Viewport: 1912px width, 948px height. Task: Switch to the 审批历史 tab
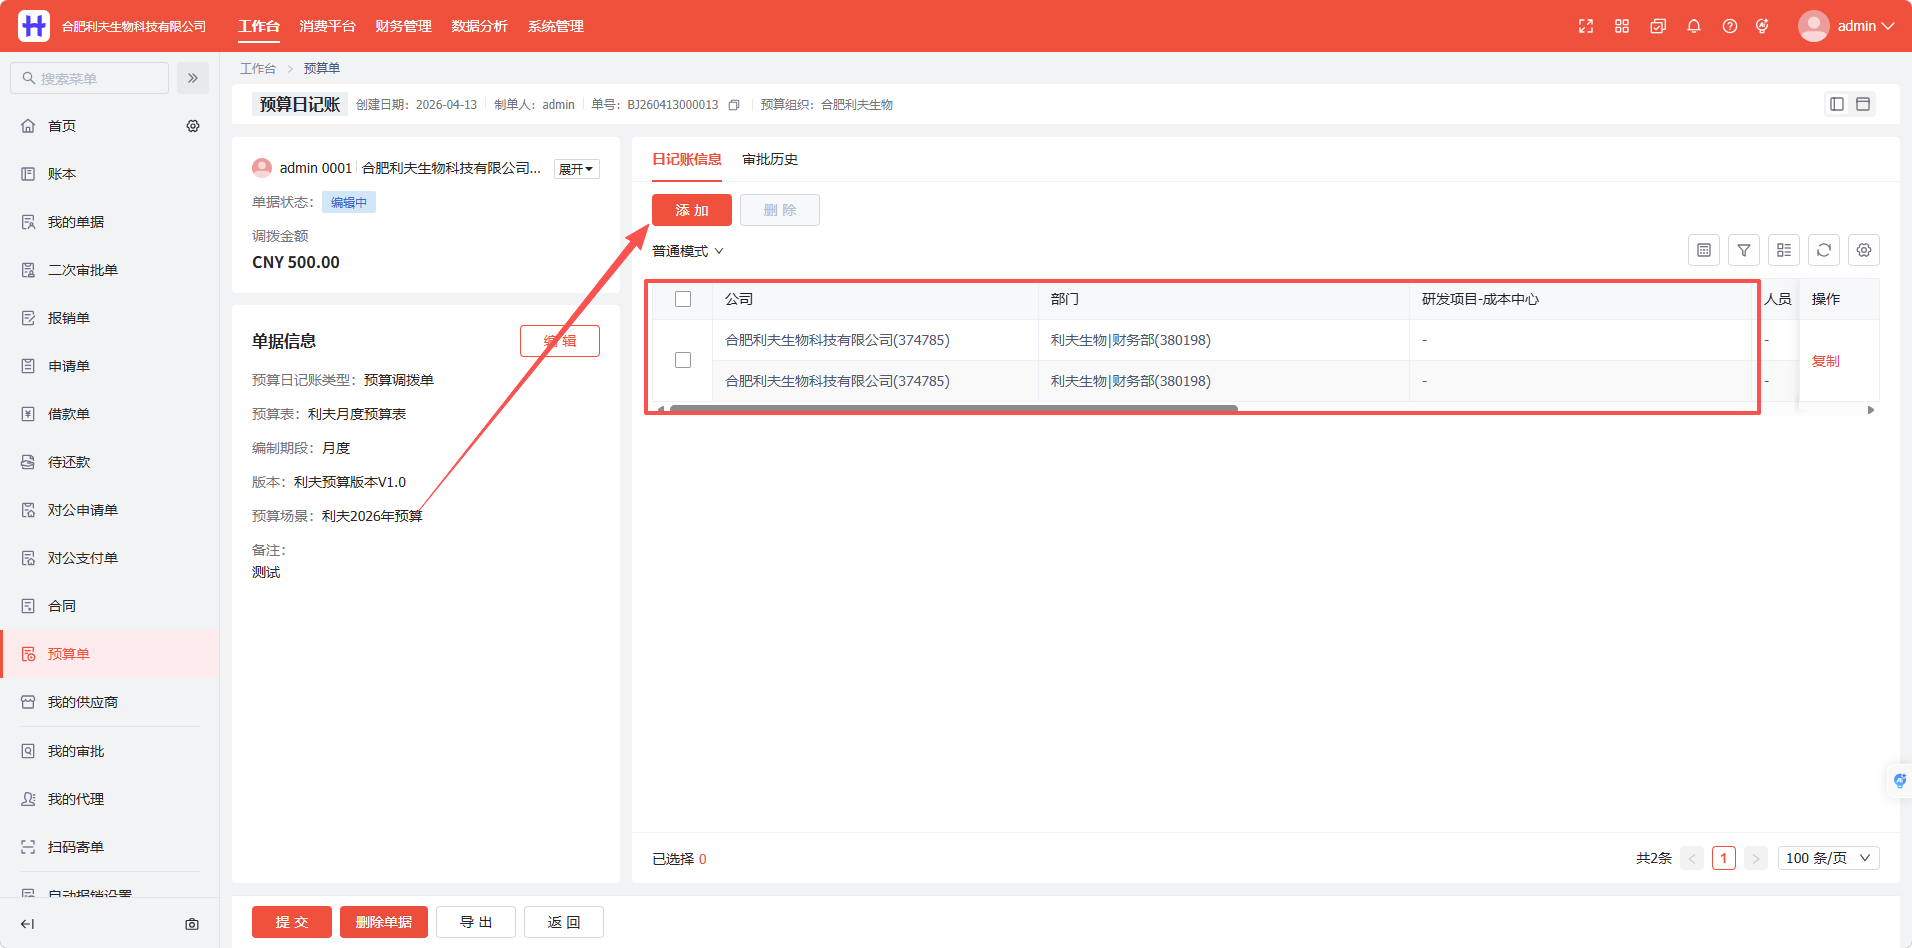[x=770, y=159]
